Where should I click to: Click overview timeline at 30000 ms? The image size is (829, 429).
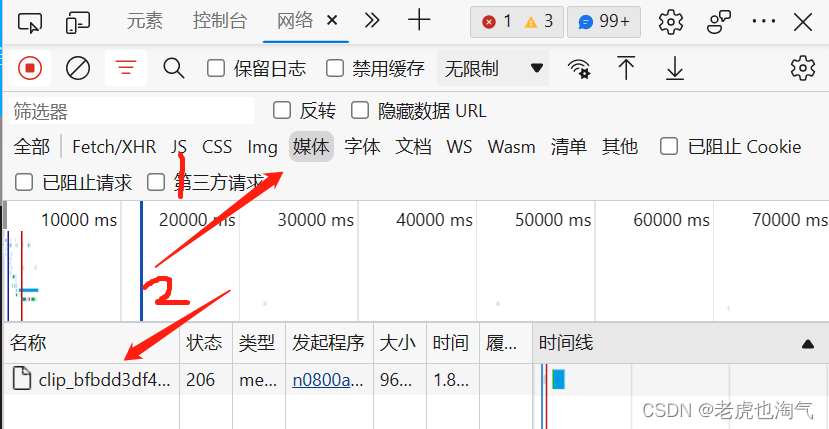coord(316,220)
